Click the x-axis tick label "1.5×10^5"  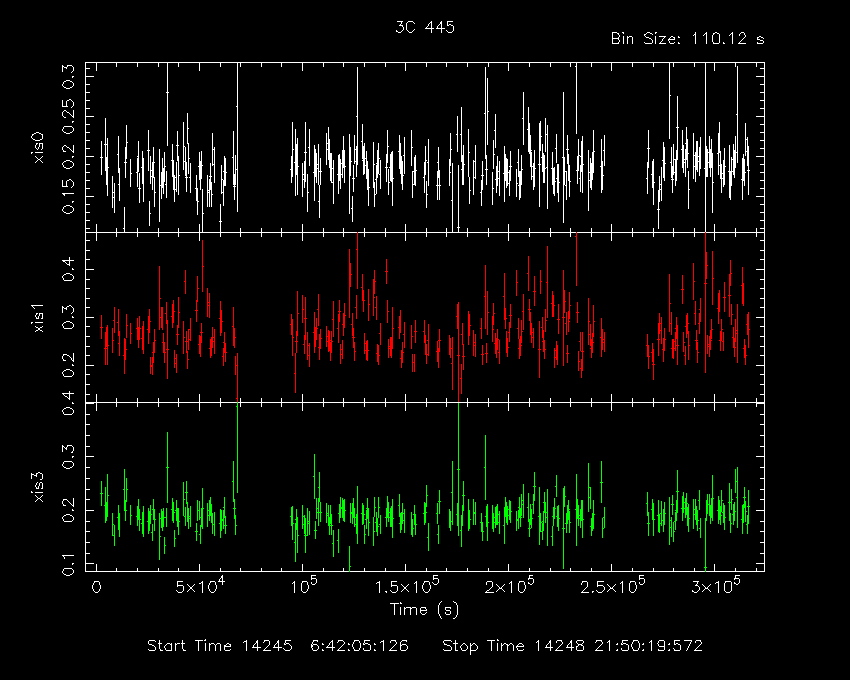[x=407, y=586]
